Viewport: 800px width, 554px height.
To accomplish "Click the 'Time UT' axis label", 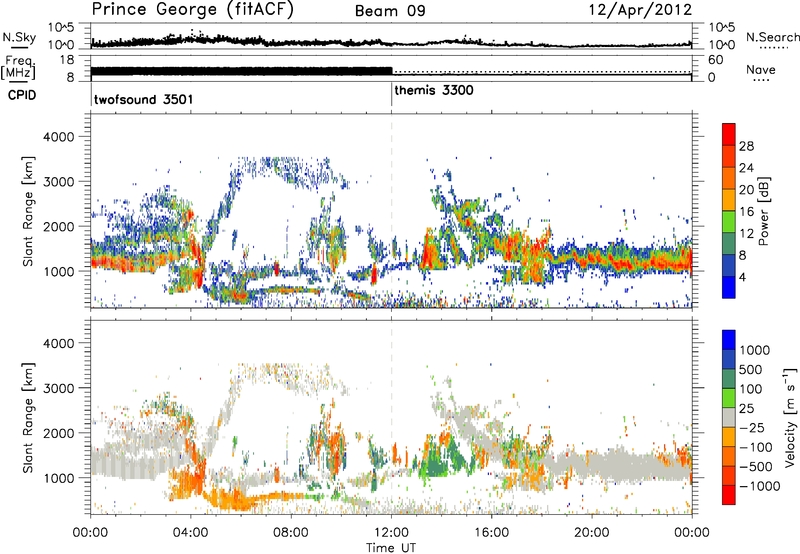I will [391, 548].
